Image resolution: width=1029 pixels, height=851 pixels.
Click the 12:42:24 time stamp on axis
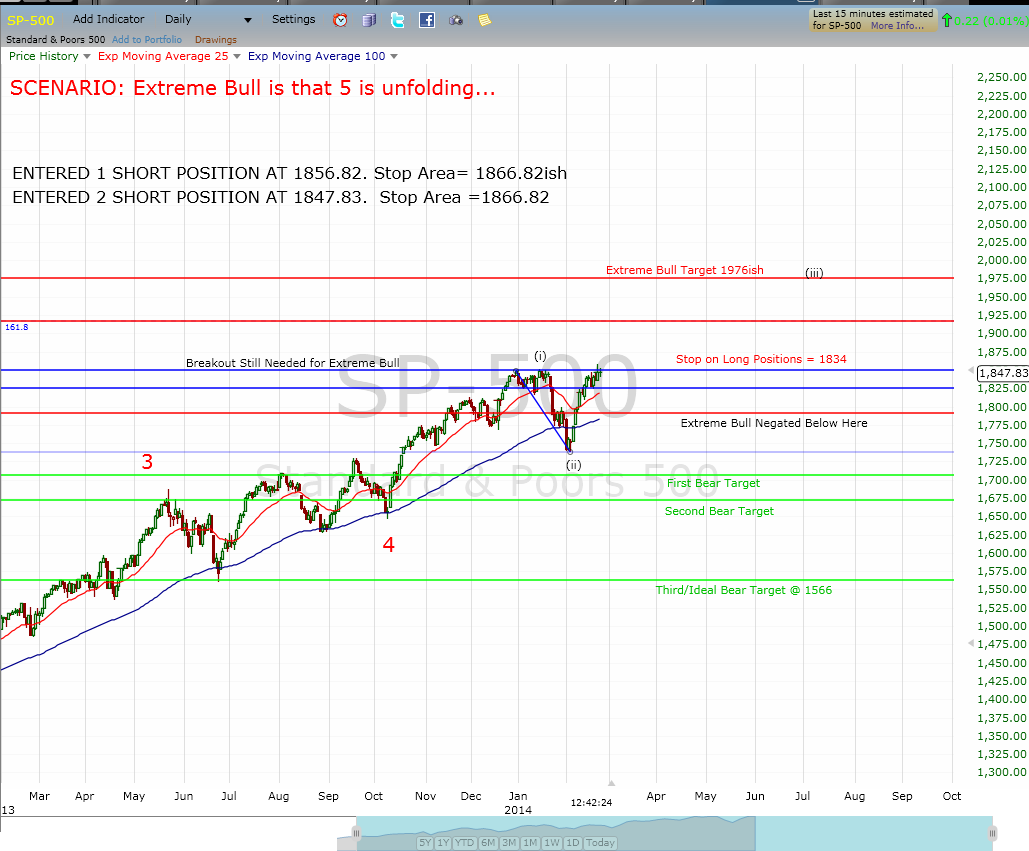(591, 802)
